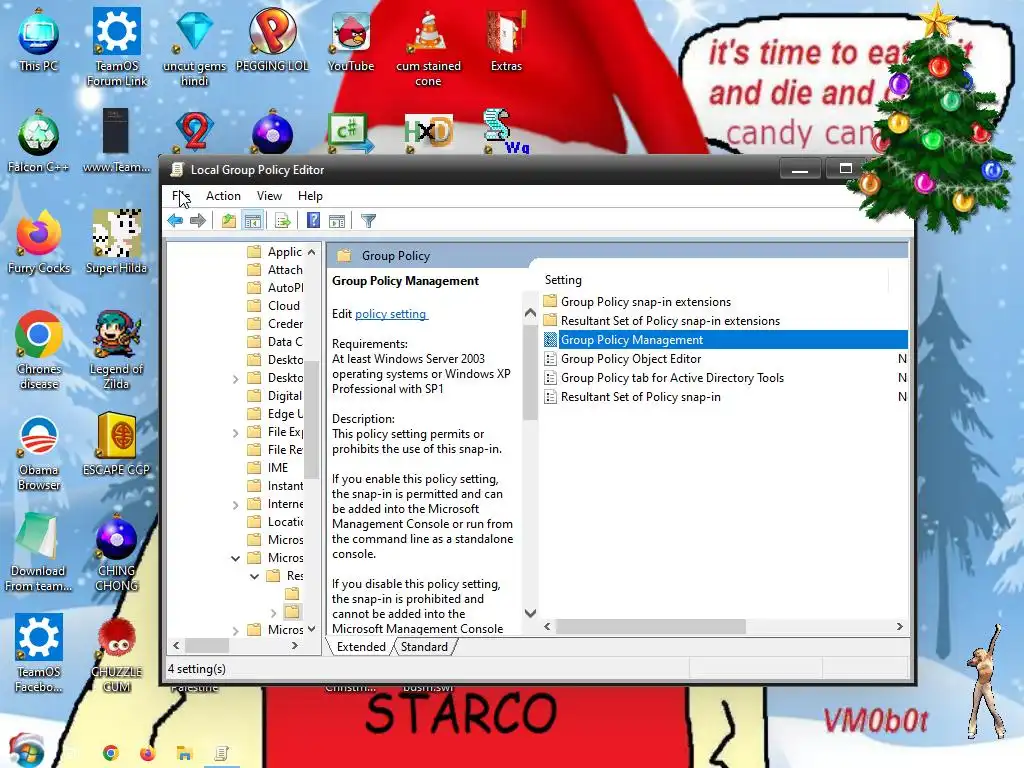This screenshot has width=1024, height=768.
Task: Expand the File Exp tree folder
Action: 236,432
